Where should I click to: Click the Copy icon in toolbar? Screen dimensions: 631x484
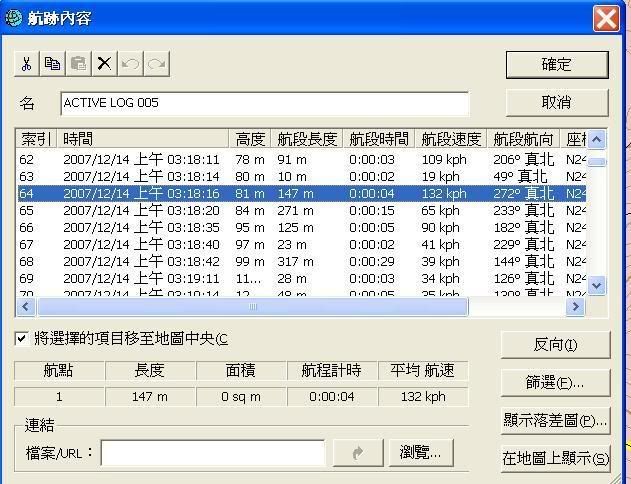[53, 64]
